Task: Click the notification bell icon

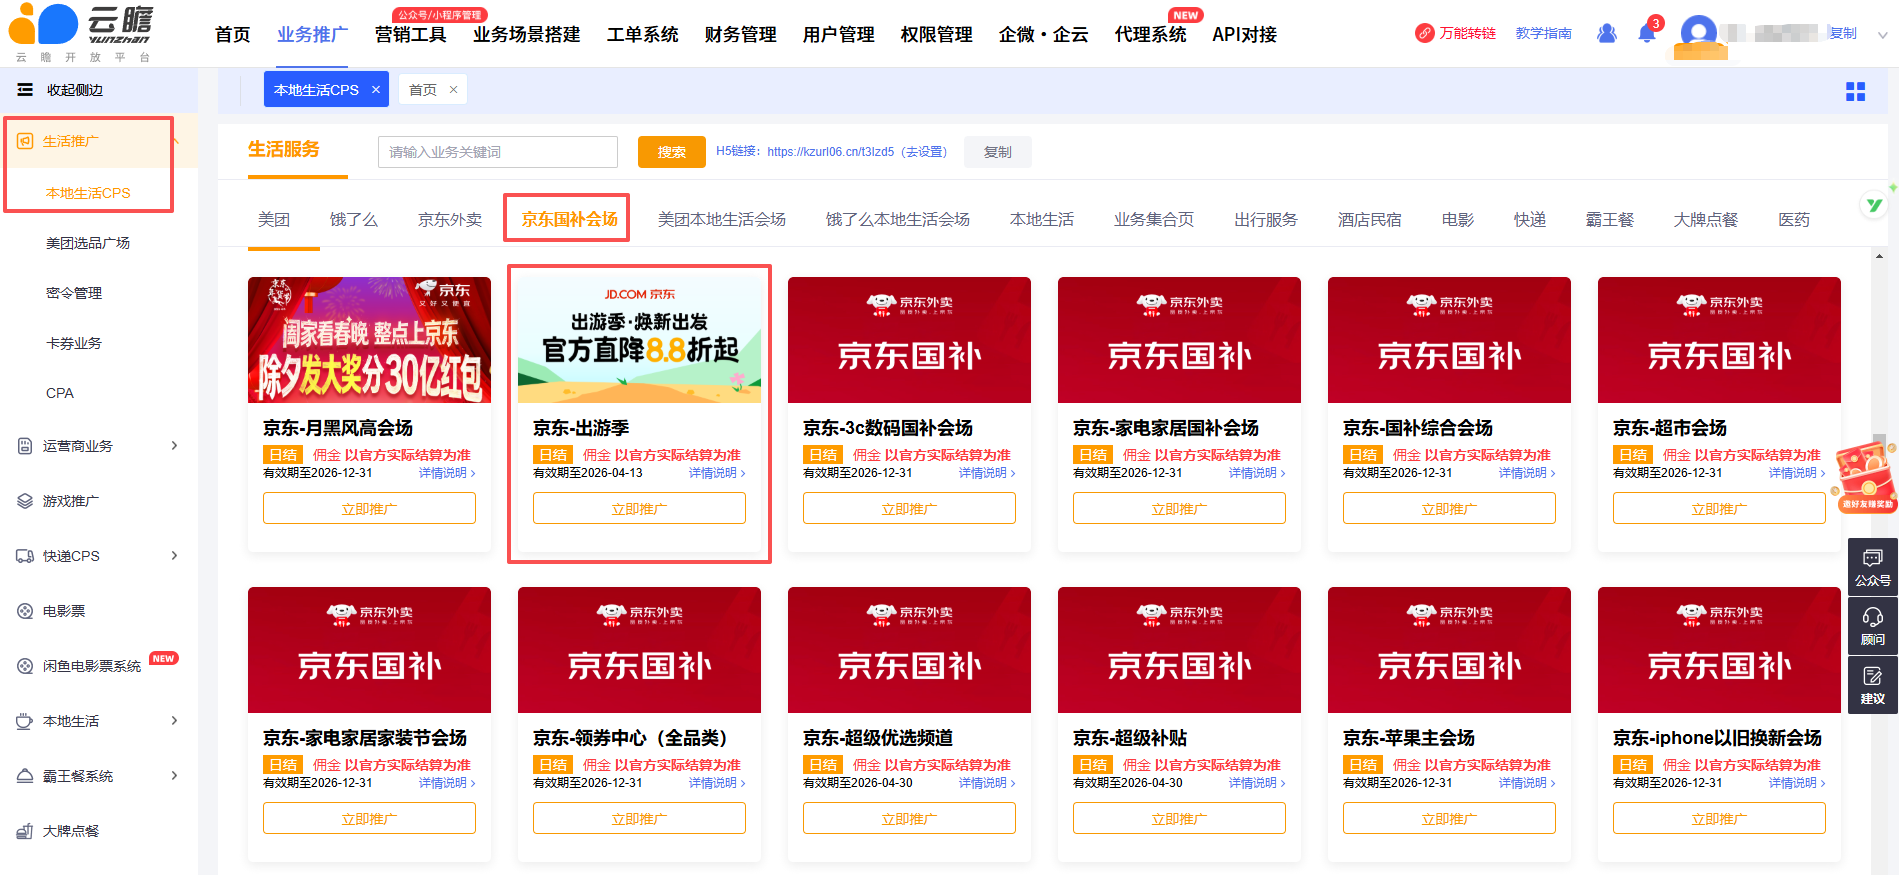Action: pos(1646,34)
